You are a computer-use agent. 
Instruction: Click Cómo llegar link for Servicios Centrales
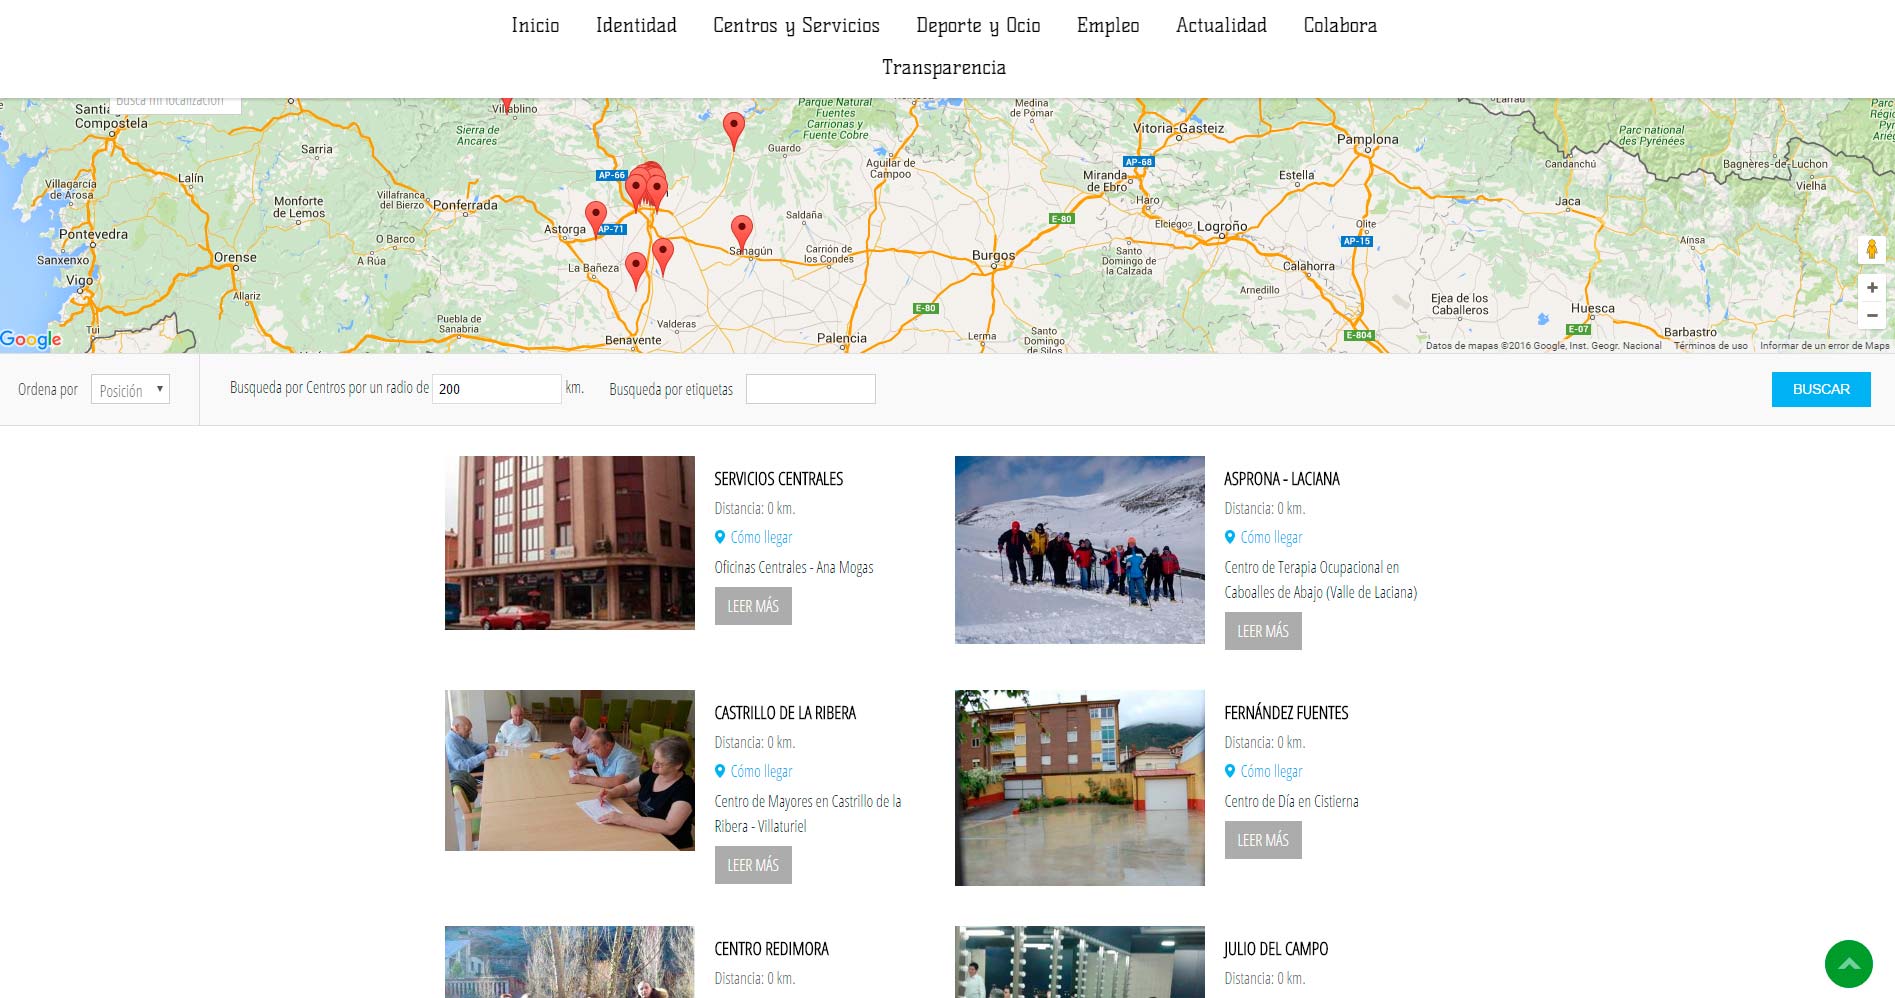[761, 537]
